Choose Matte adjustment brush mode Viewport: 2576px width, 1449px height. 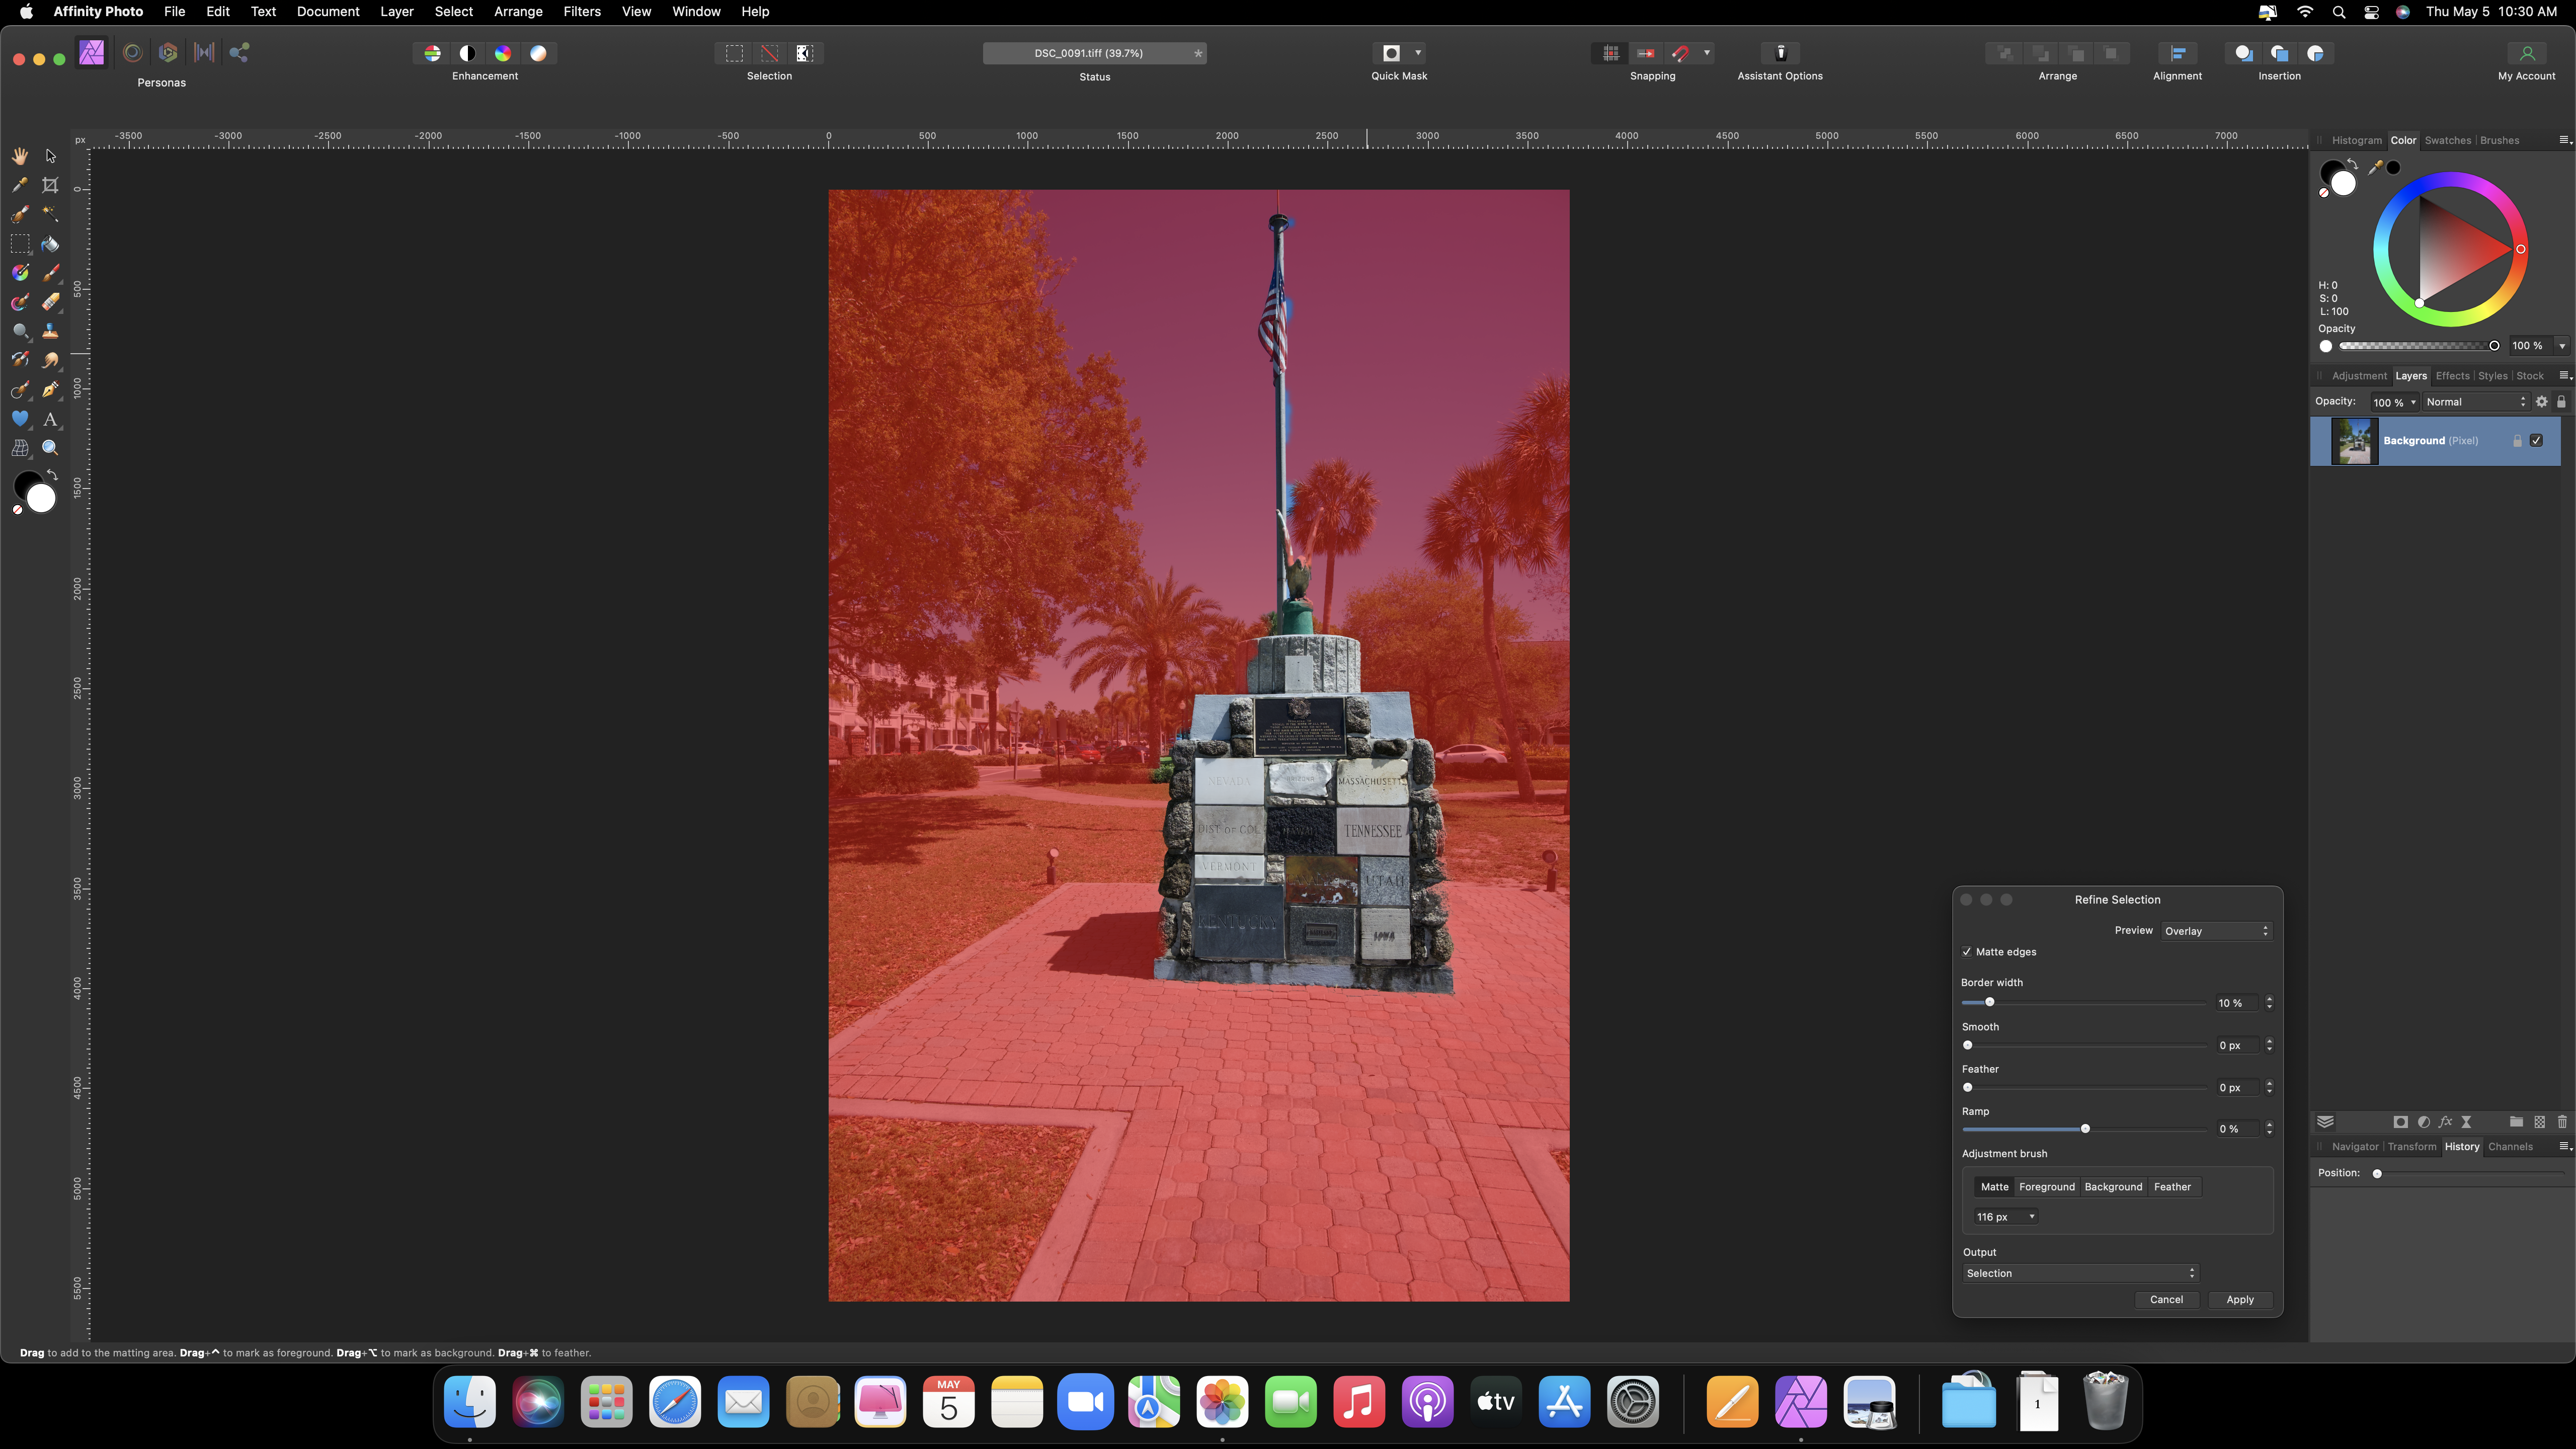1994,1187
